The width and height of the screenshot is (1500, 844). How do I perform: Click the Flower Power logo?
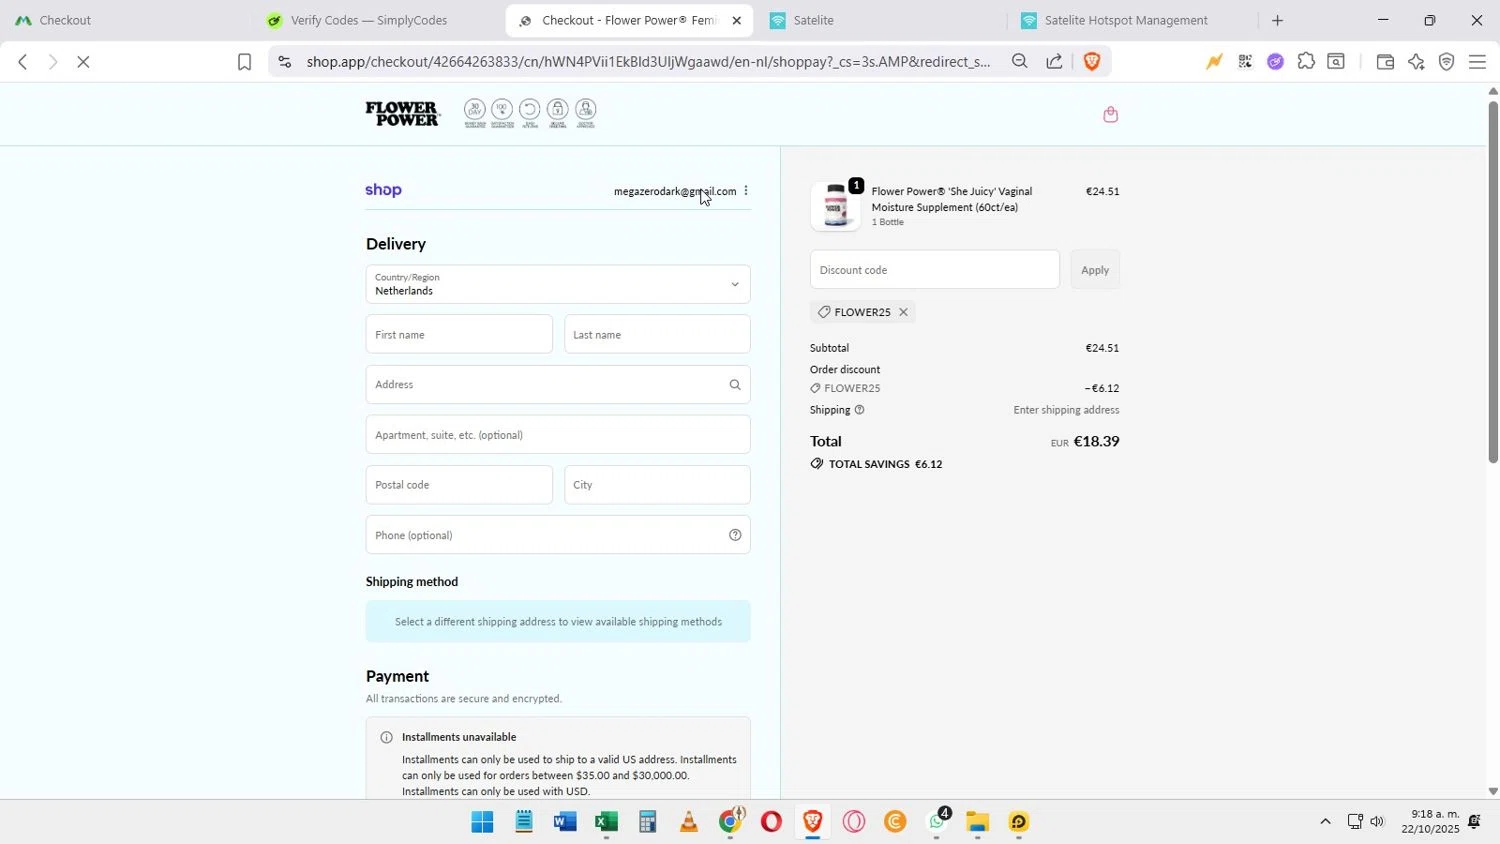402,113
